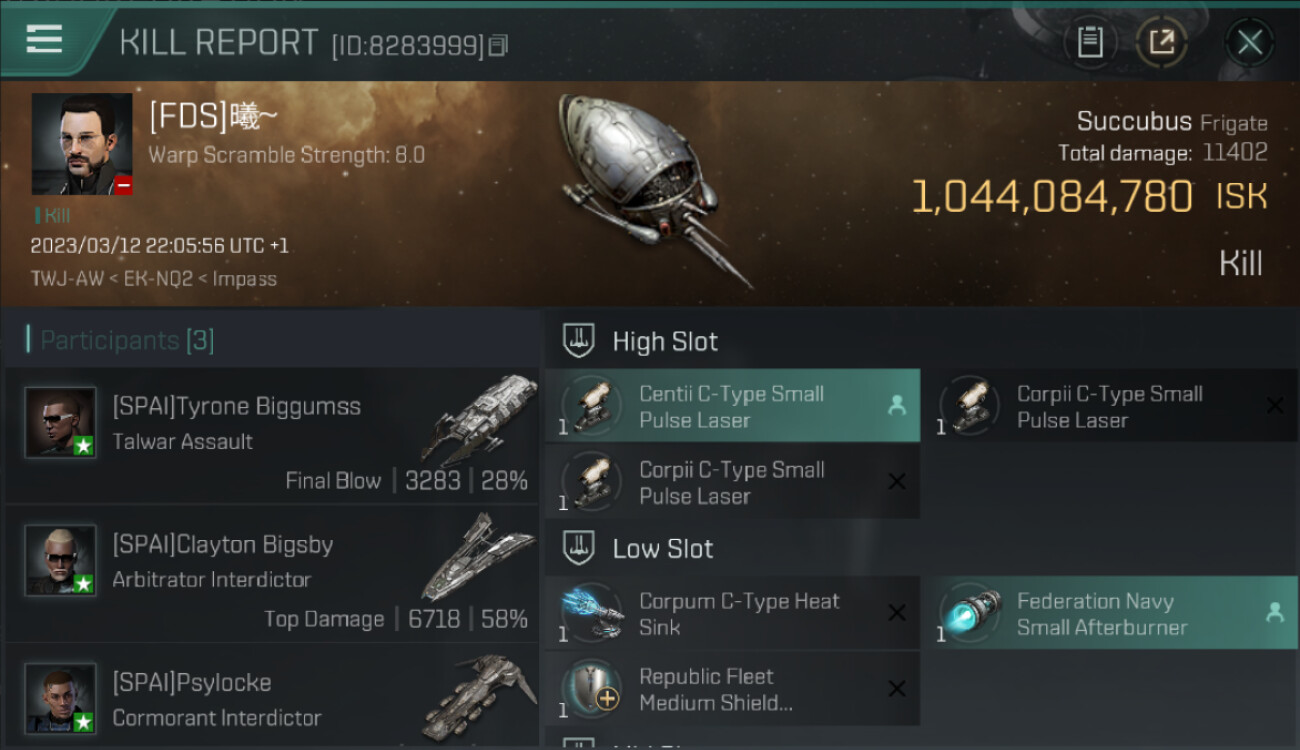Open Clayton Bigsby's portrait
The image size is (1300, 750).
[60, 560]
